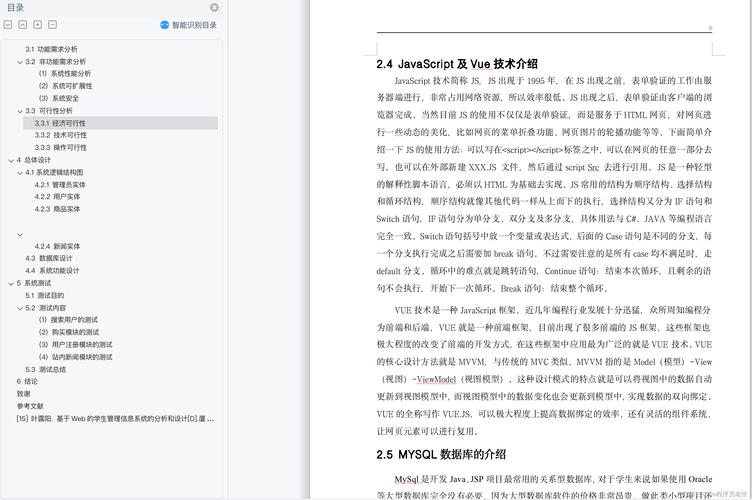Navigate to 5 系统测试 chapter
The image size is (752, 500).
pyautogui.click(x=34, y=283)
